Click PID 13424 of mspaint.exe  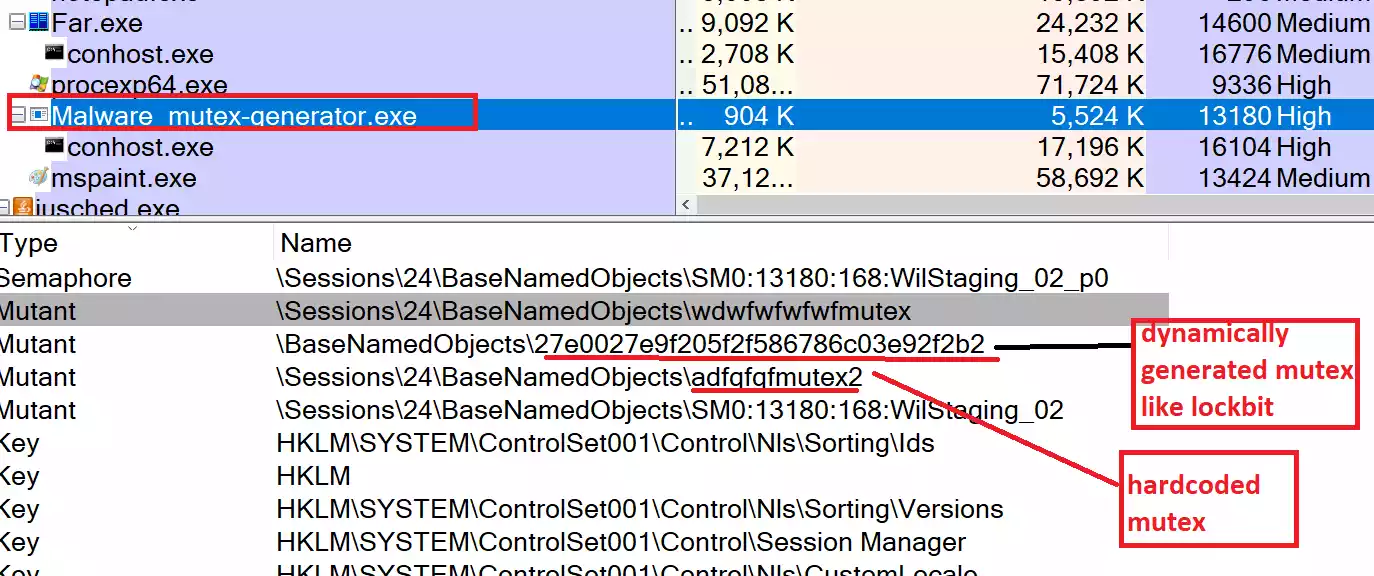click(x=1235, y=178)
